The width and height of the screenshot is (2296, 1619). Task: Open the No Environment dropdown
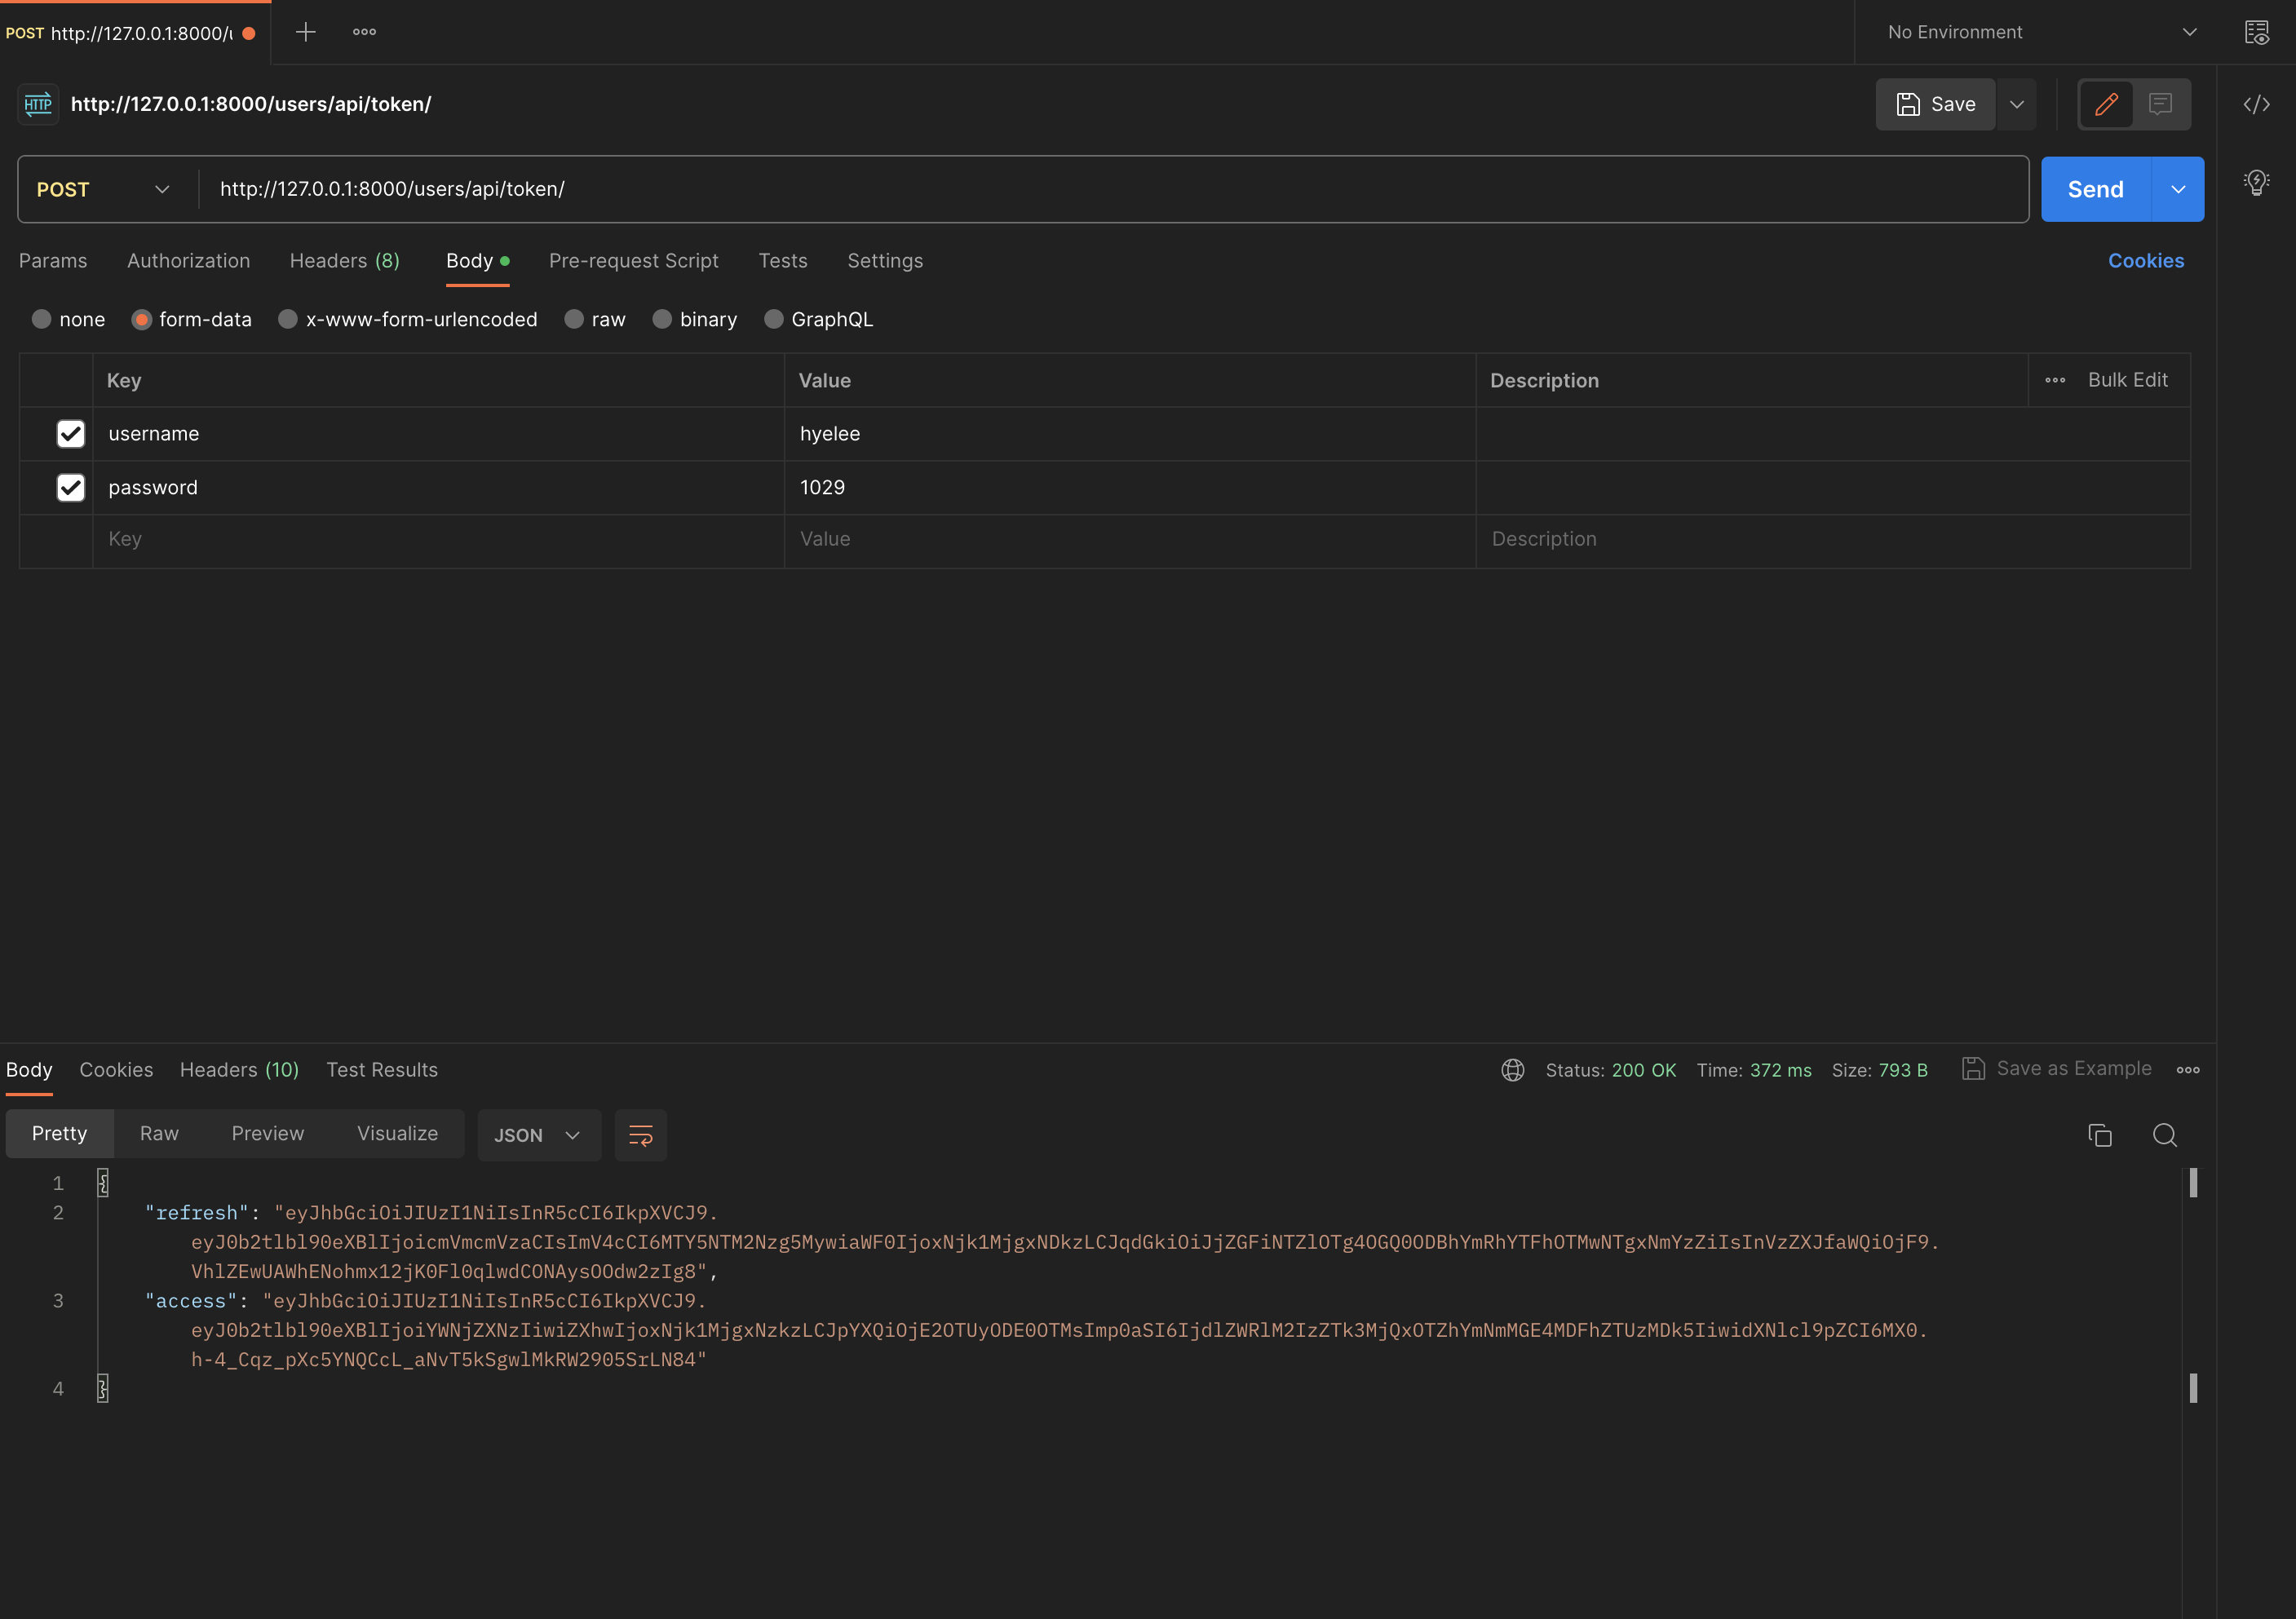(2041, 32)
